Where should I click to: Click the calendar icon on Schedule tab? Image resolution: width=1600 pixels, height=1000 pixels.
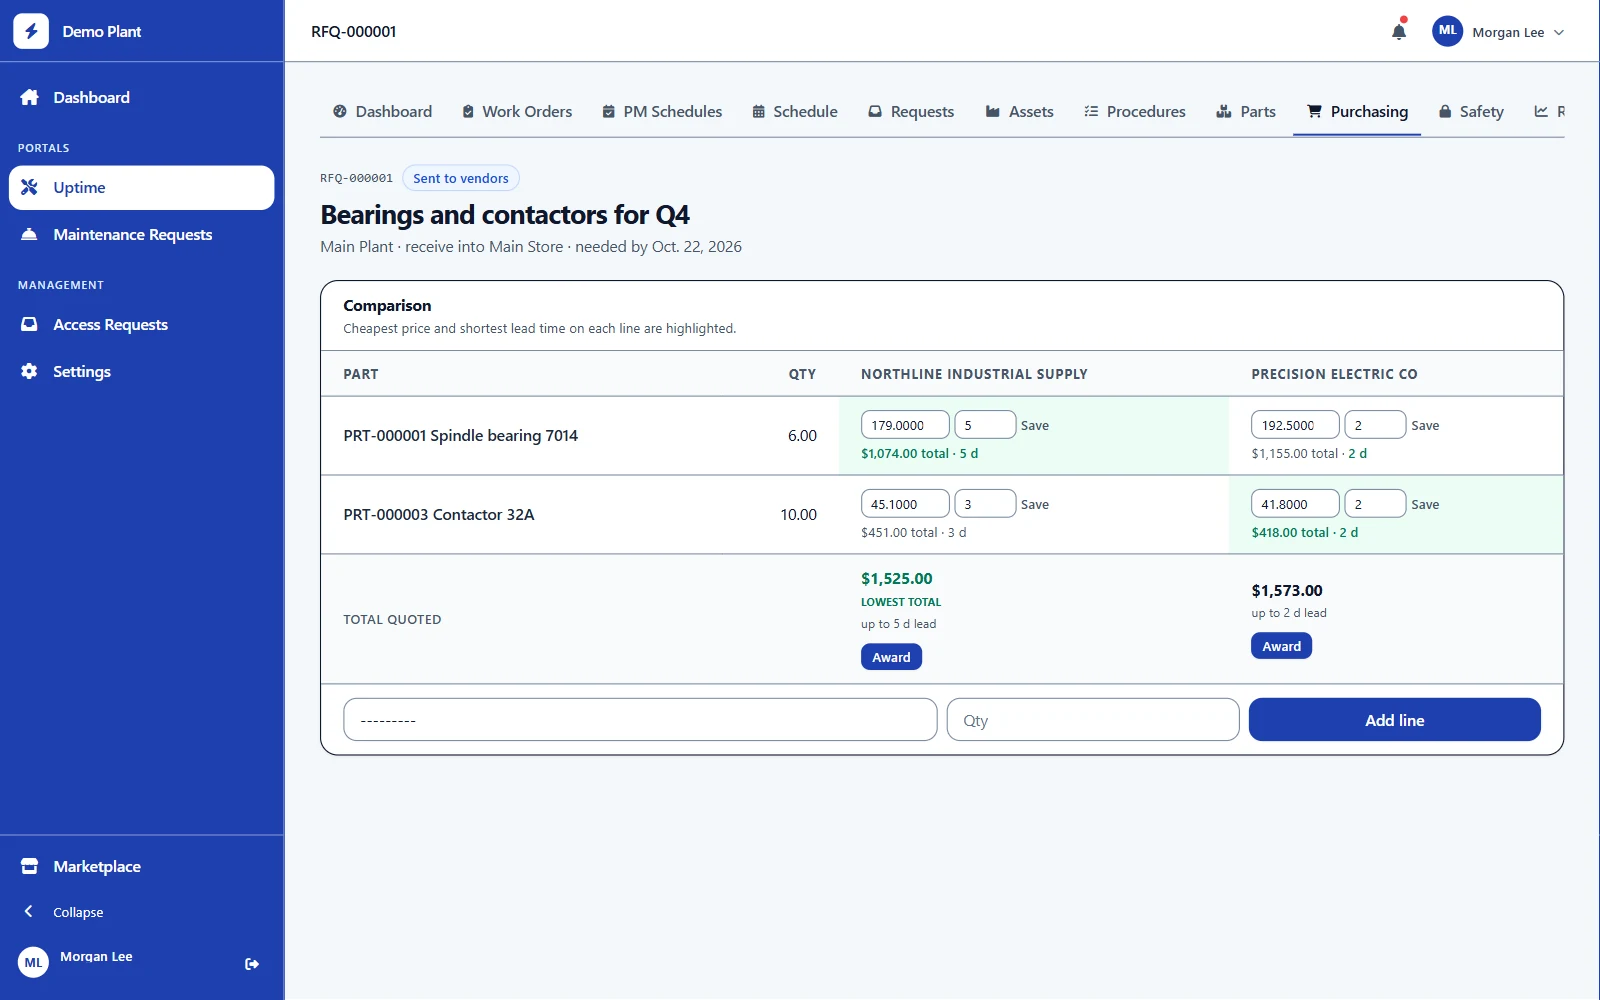[x=759, y=111]
